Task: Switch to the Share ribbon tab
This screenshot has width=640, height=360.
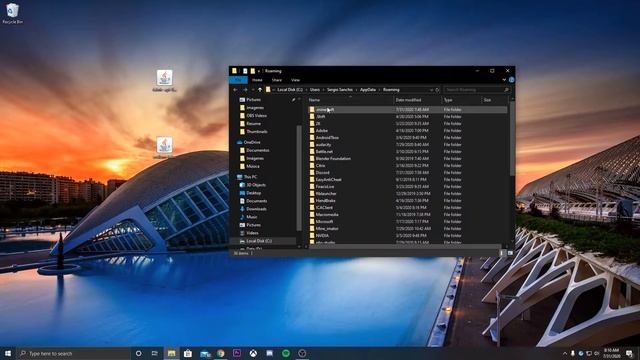Action: (x=277, y=80)
